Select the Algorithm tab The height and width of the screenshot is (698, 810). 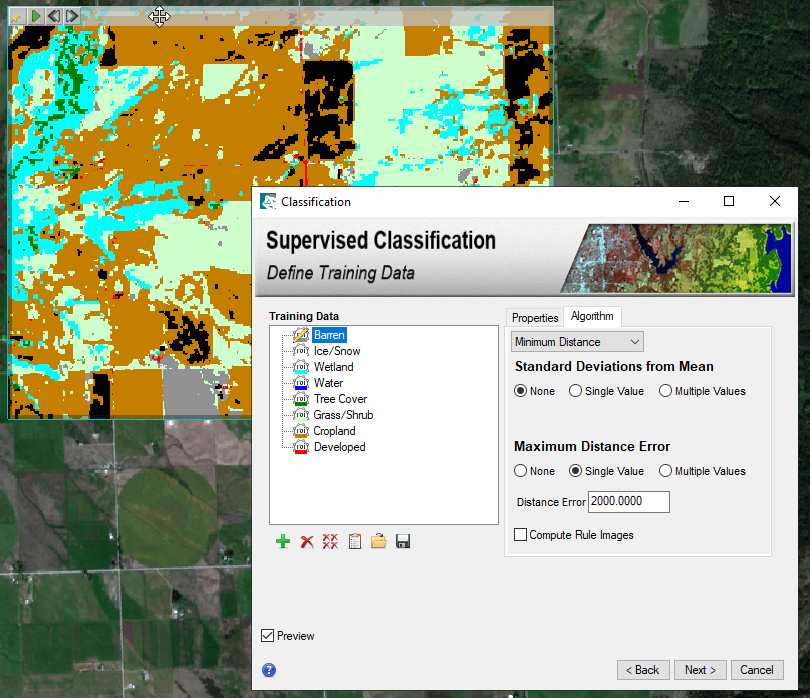(x=592, y=316)
